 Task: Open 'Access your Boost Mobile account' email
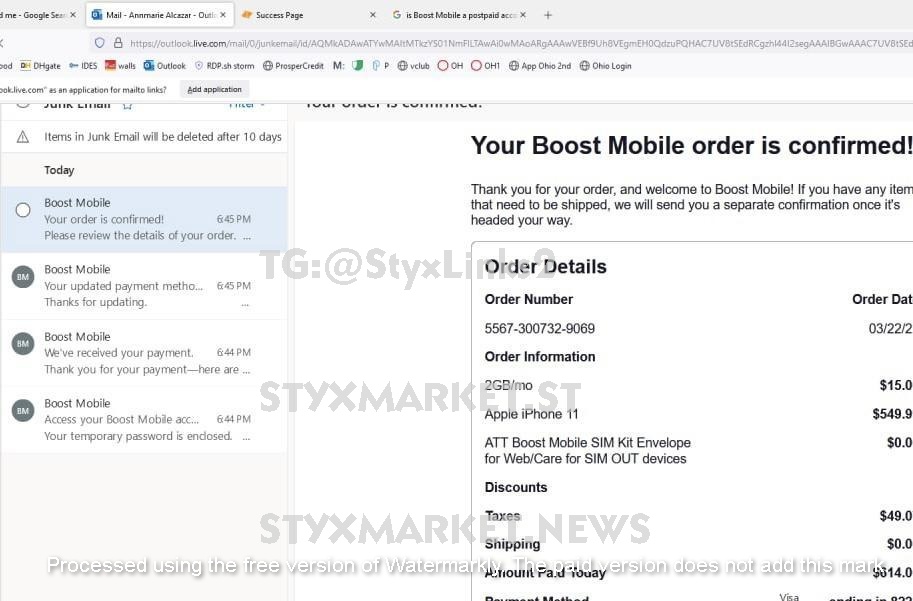pos(144,419)
